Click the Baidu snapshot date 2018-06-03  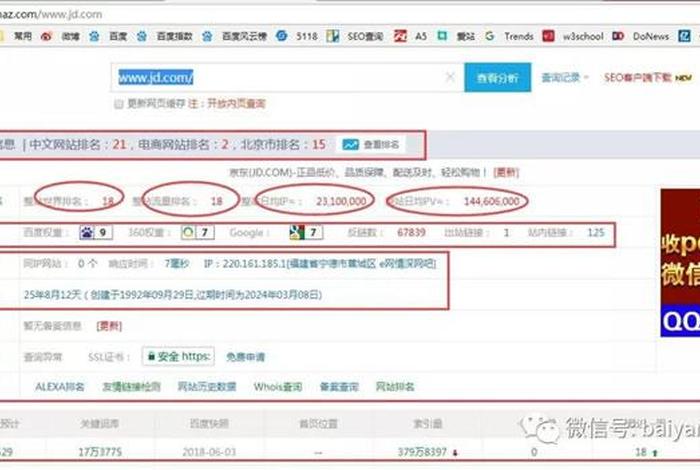click(x=209, y=452)
